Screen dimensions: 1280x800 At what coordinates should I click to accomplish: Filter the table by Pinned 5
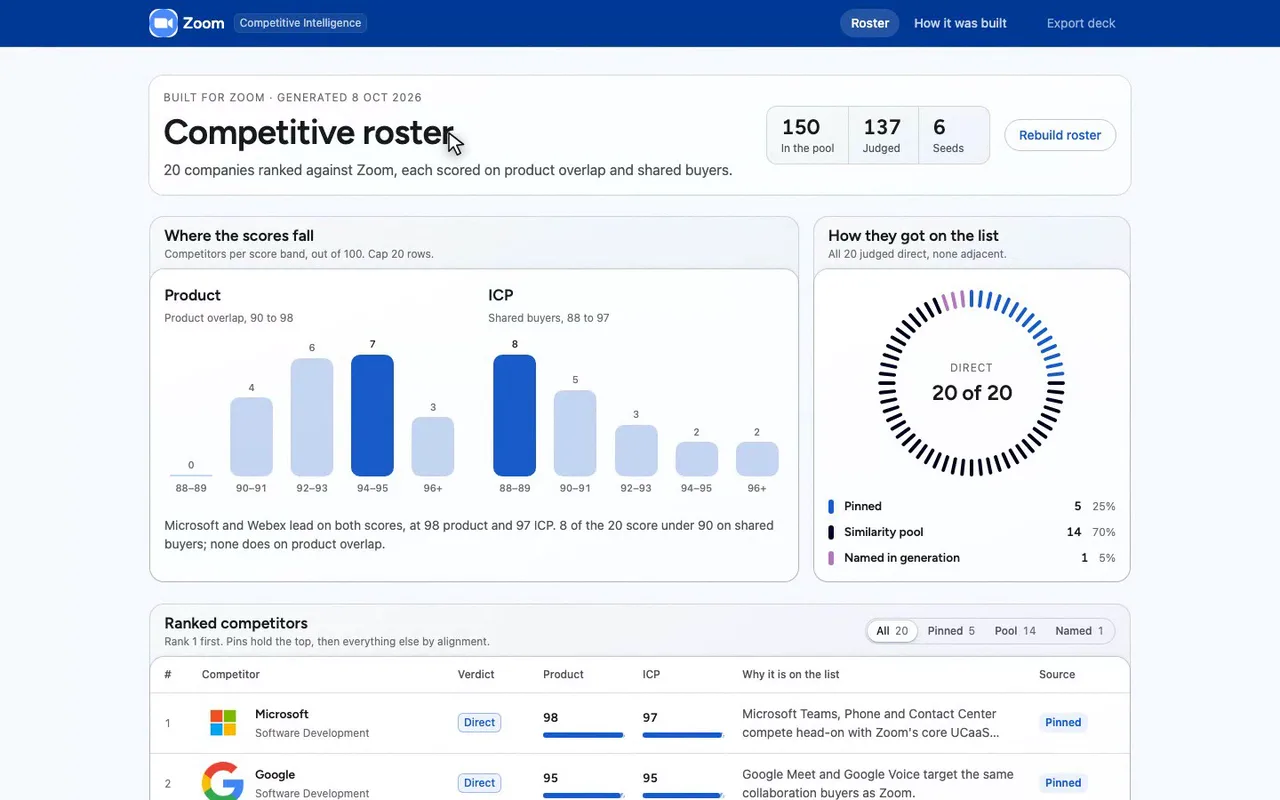point(951,631)
